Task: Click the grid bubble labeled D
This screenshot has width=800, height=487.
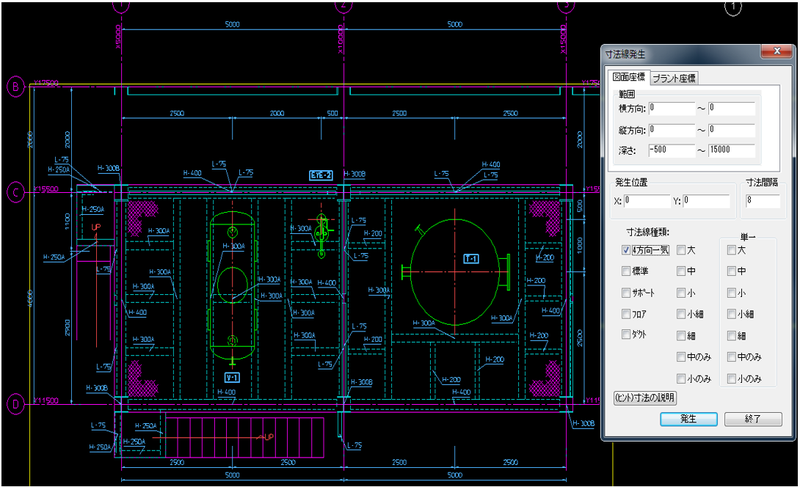Action: (x=15, y=404)
